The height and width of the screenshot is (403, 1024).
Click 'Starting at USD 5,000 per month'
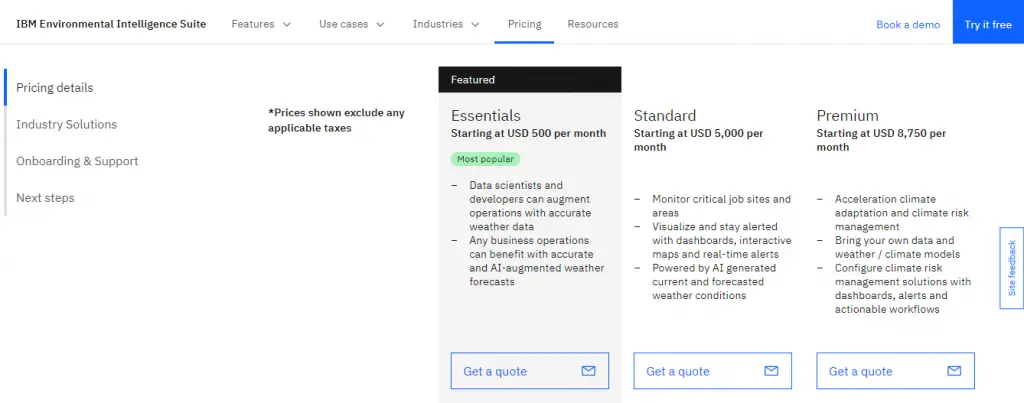point(699,140)
